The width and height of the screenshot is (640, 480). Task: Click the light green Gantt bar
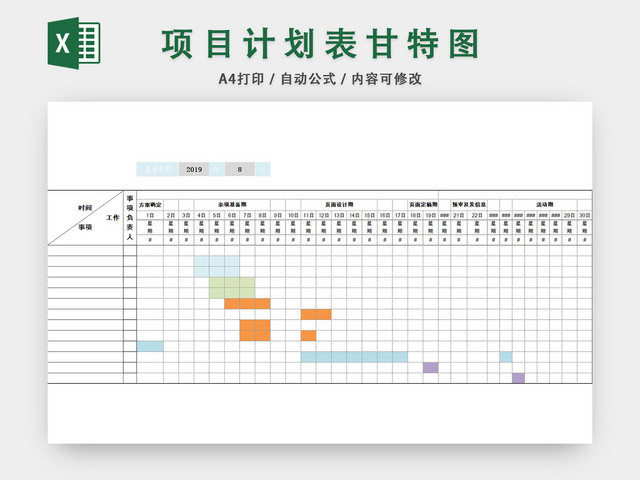pos(232,288)
